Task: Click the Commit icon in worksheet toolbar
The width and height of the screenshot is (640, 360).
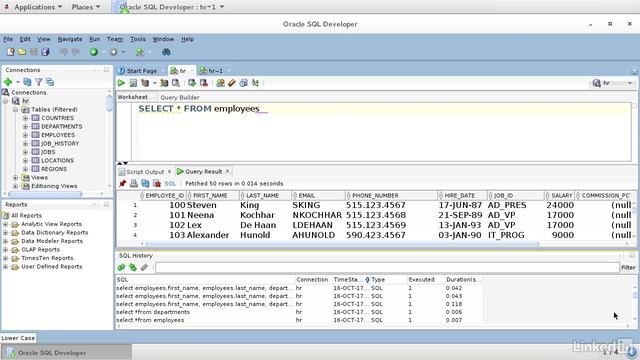Action: pos(192,83)
